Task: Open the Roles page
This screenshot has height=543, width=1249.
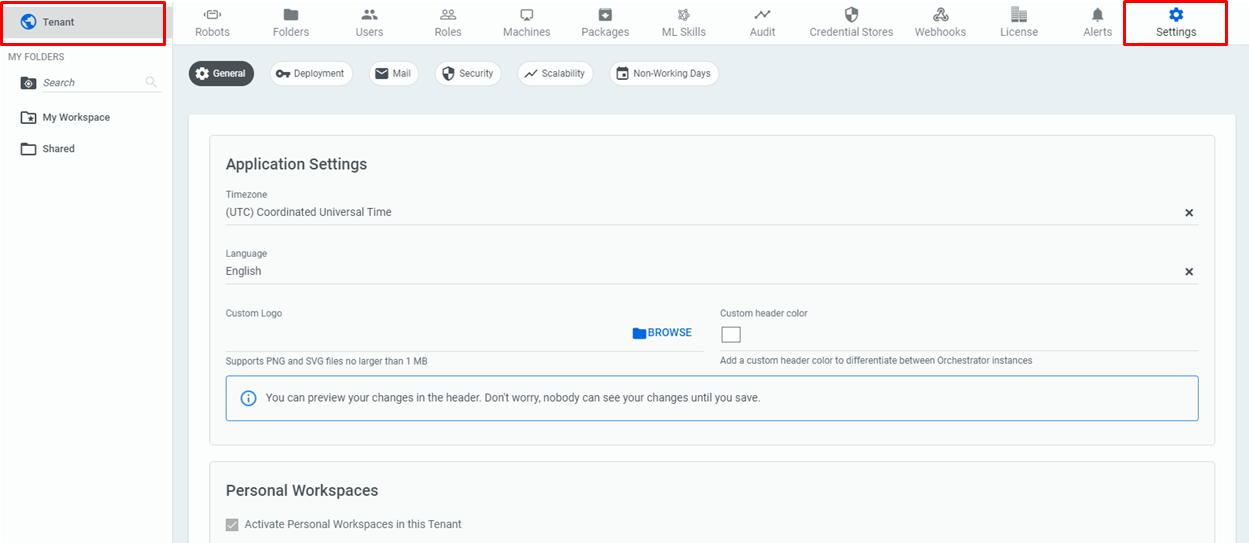Action: [x=448, y=22]
